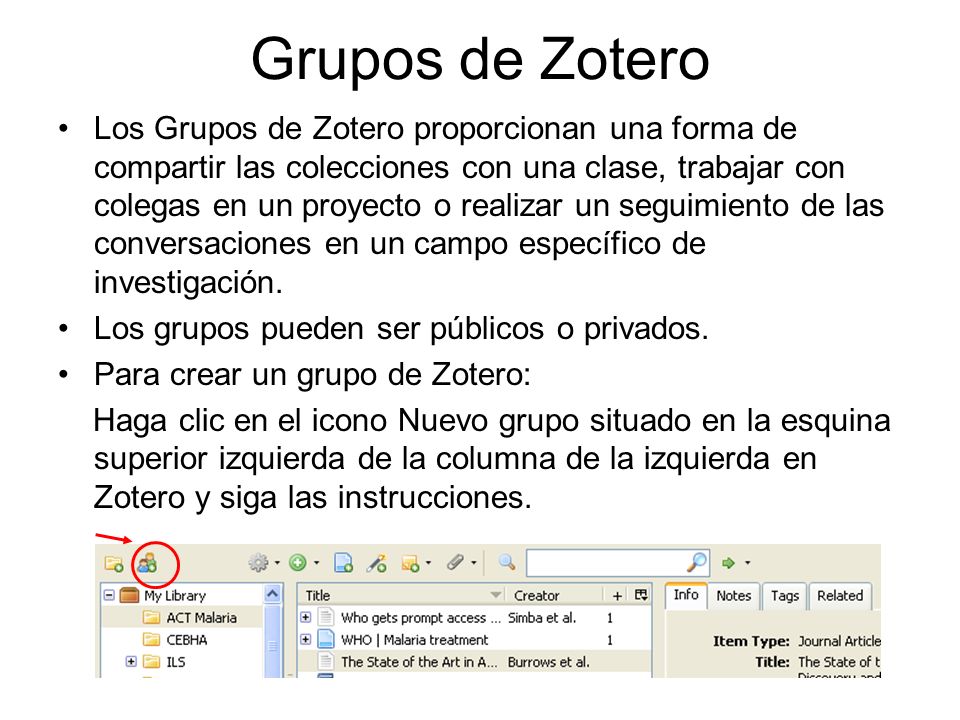960x720 pixels.
Task: Expand the ILS collection
Action: [130, 661]
